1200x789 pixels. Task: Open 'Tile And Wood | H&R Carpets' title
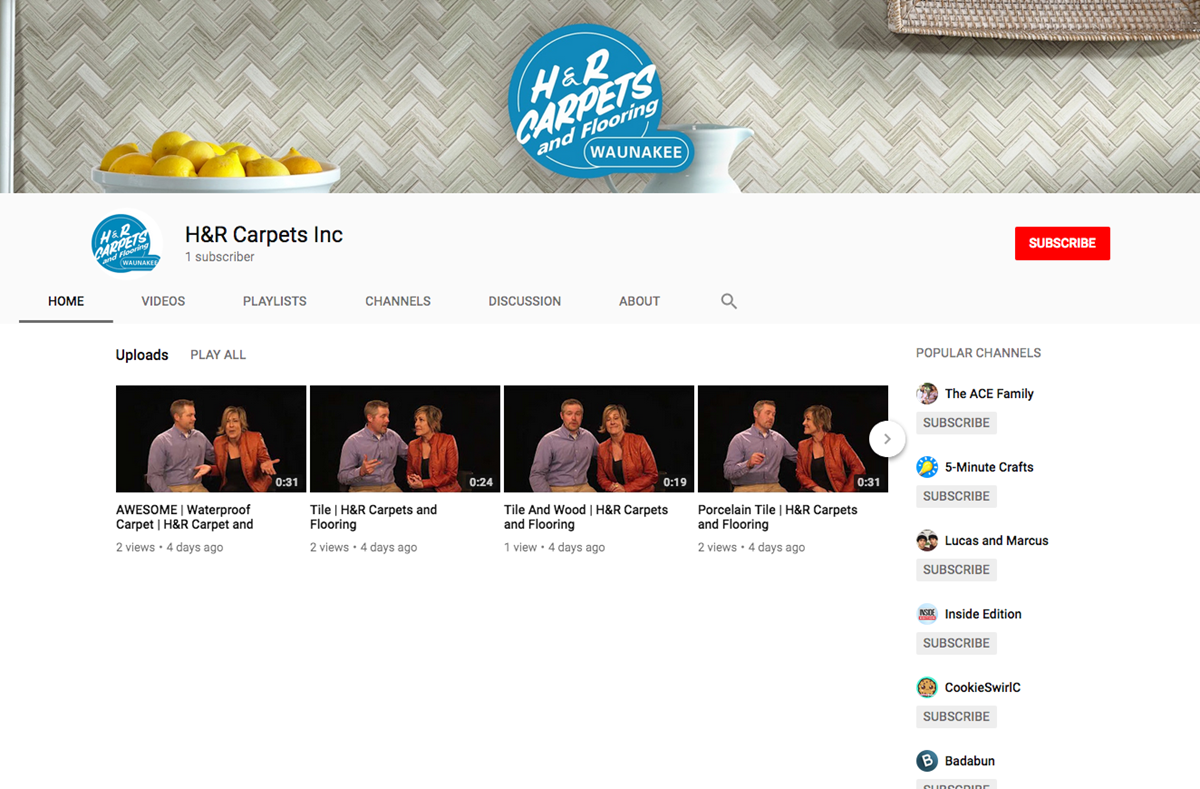tap(586, 517)
